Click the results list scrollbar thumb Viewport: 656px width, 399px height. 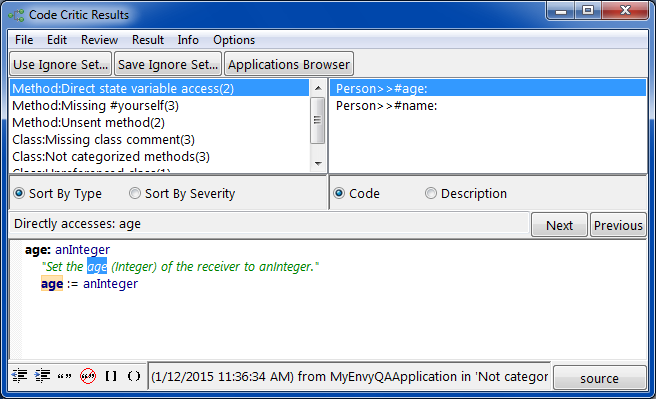(x=318, y=120)
